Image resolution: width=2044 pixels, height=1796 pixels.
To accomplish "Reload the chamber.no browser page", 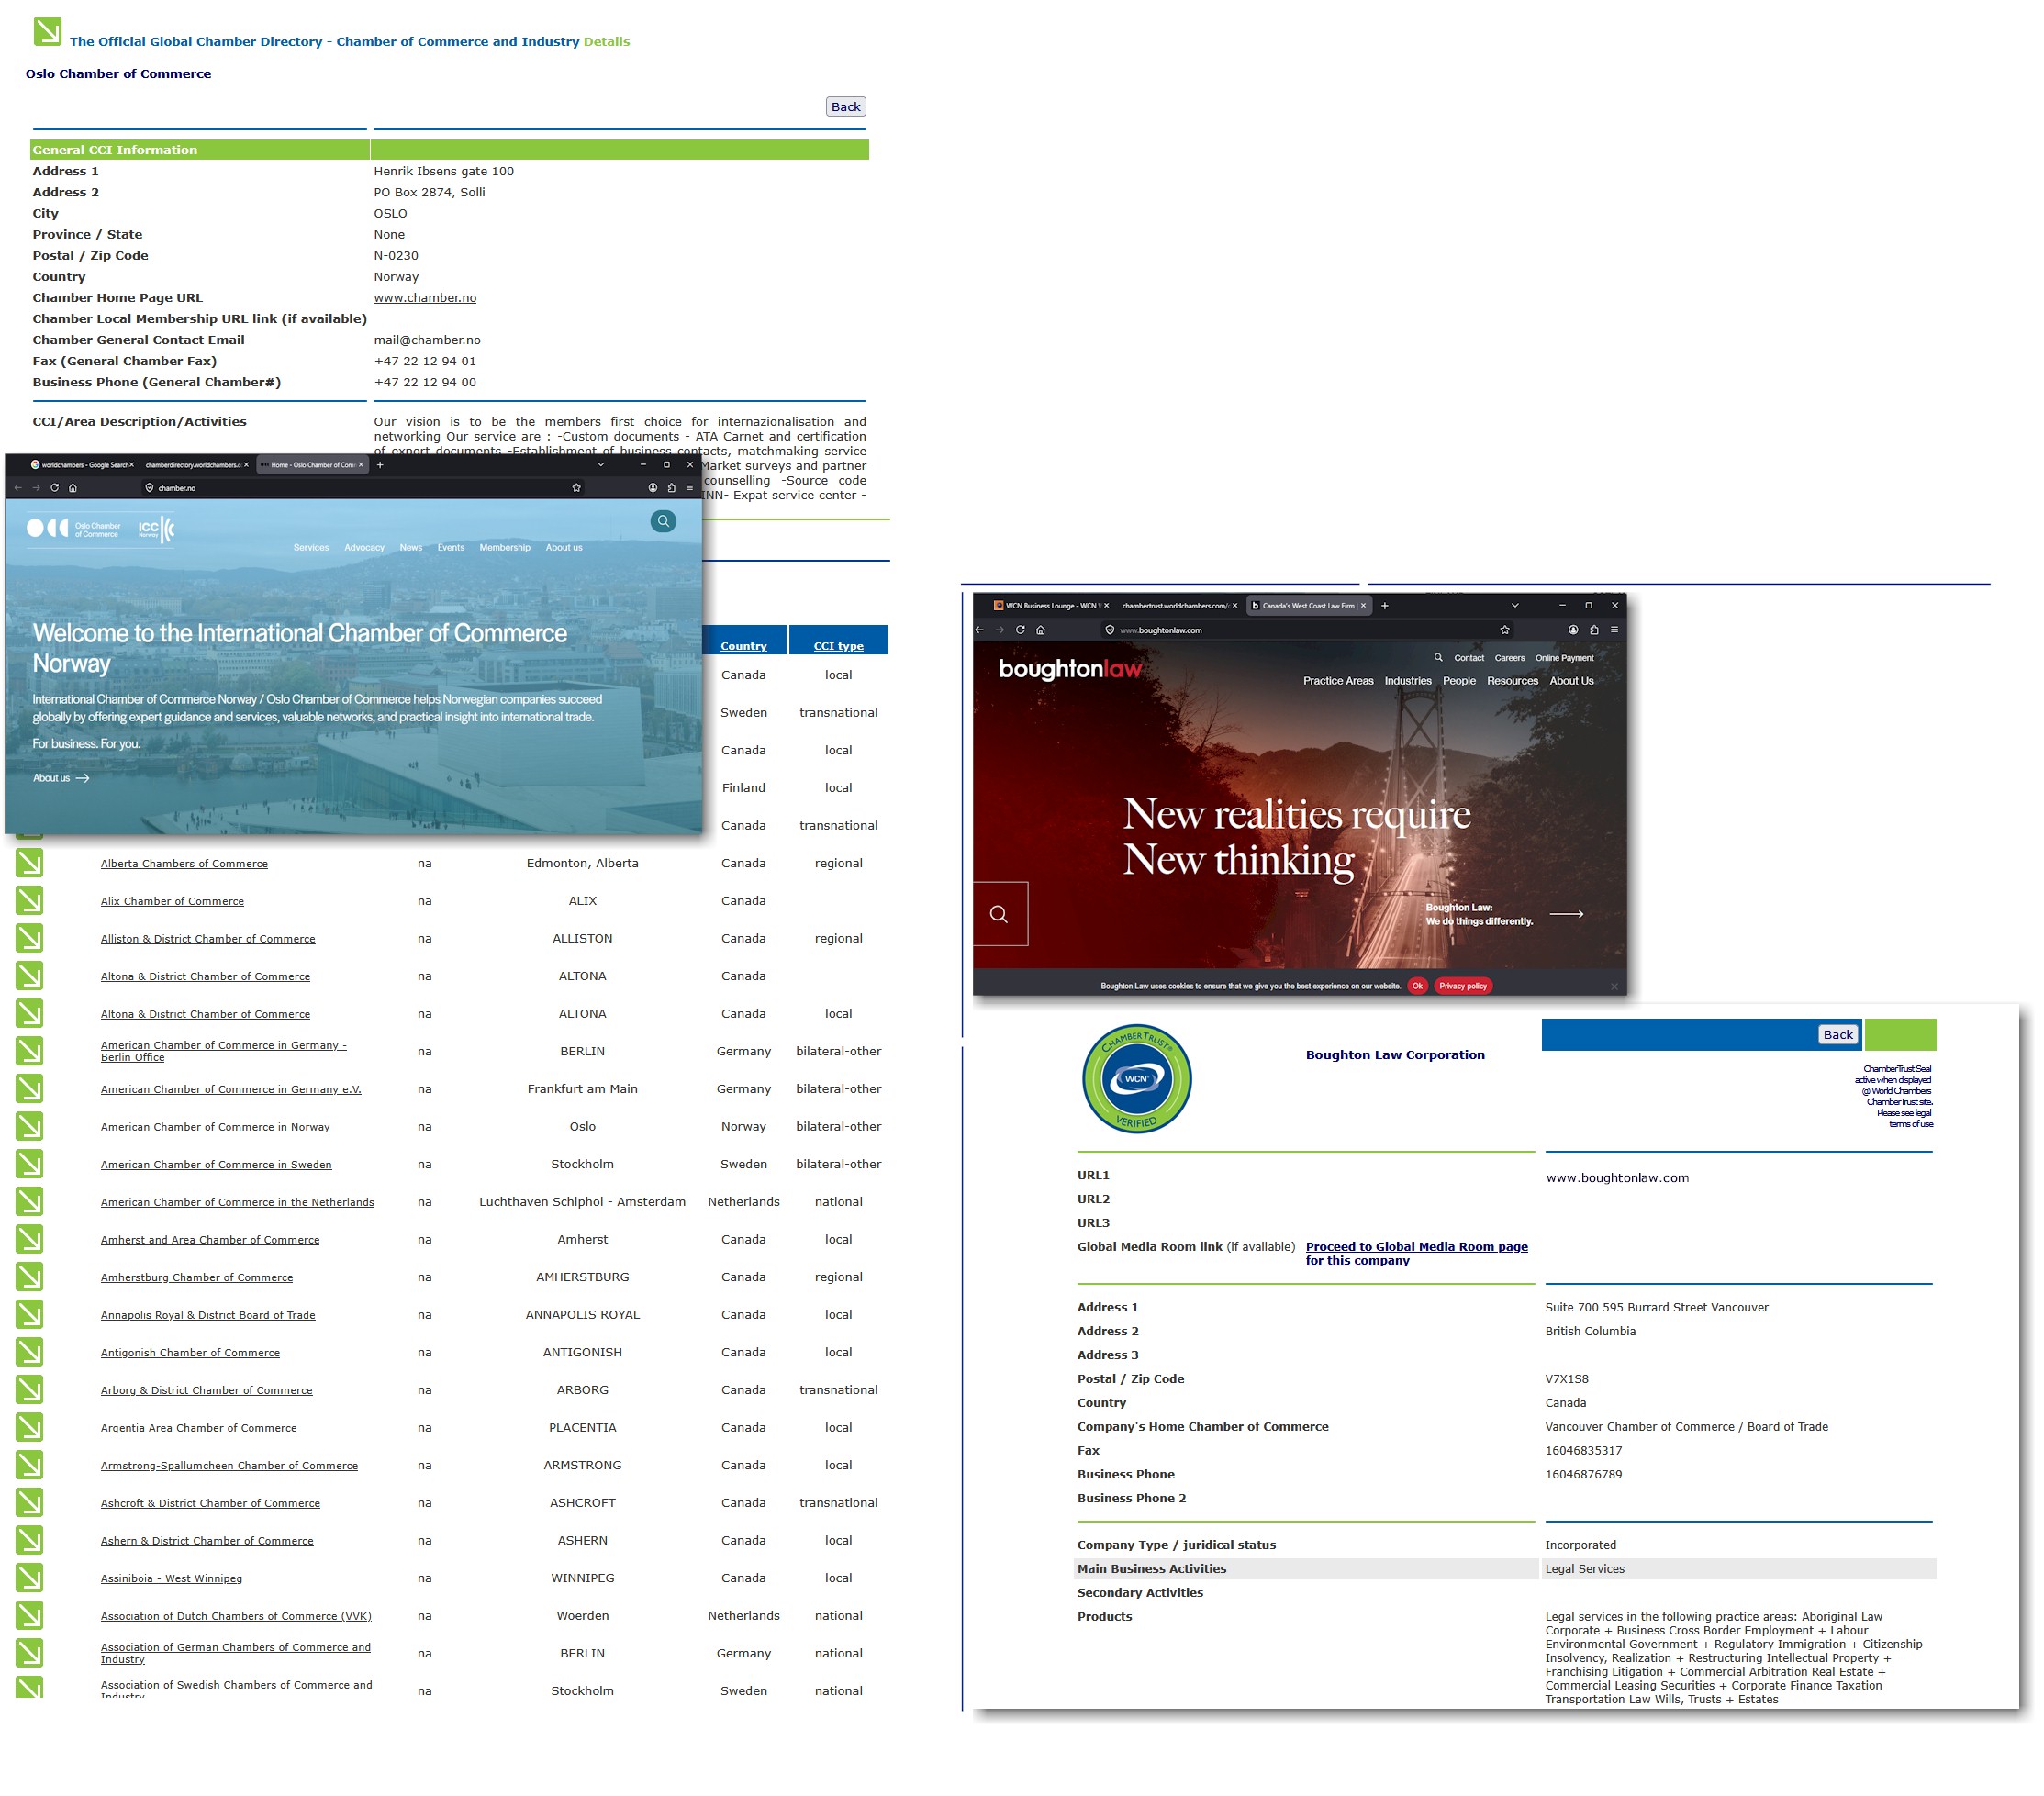I will point(54,488).
